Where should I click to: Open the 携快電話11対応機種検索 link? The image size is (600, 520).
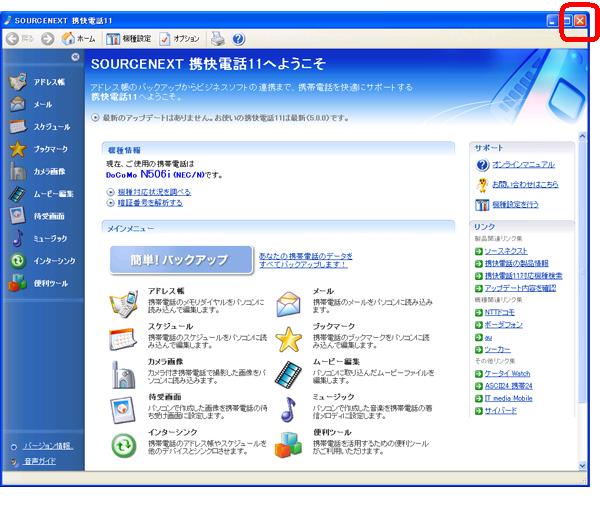tap(523, 275)
